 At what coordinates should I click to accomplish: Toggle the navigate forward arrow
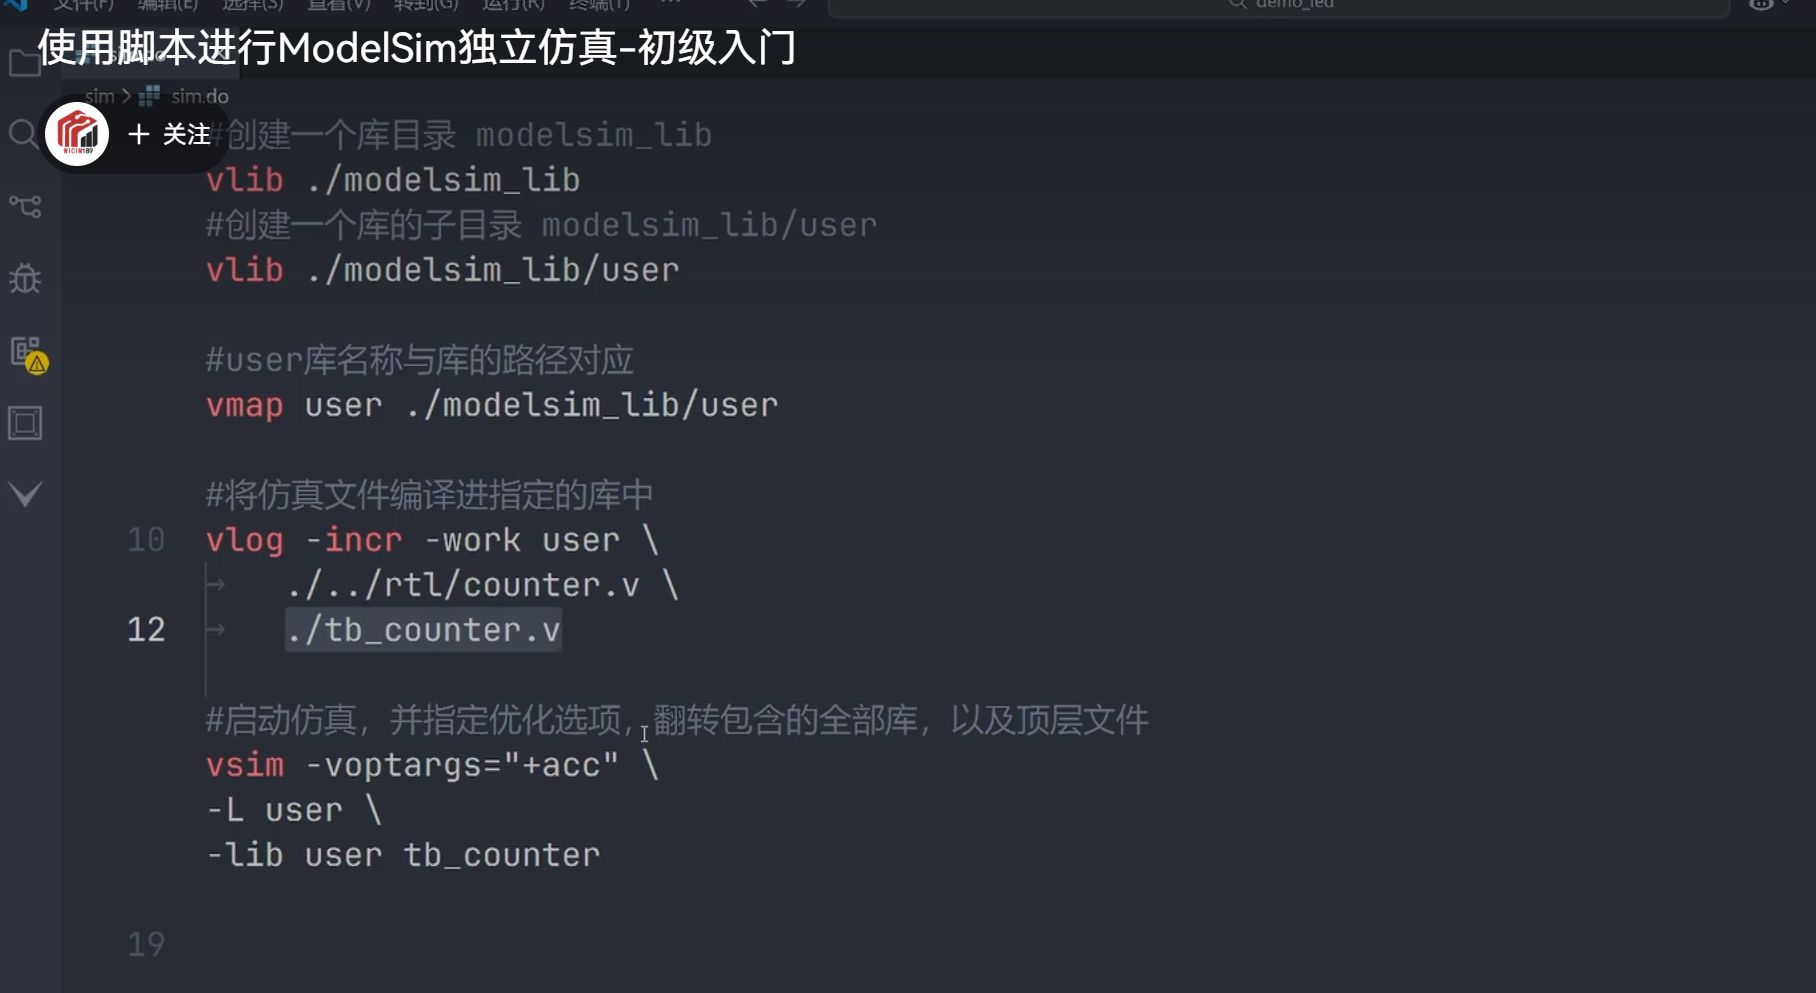(795, 4)
